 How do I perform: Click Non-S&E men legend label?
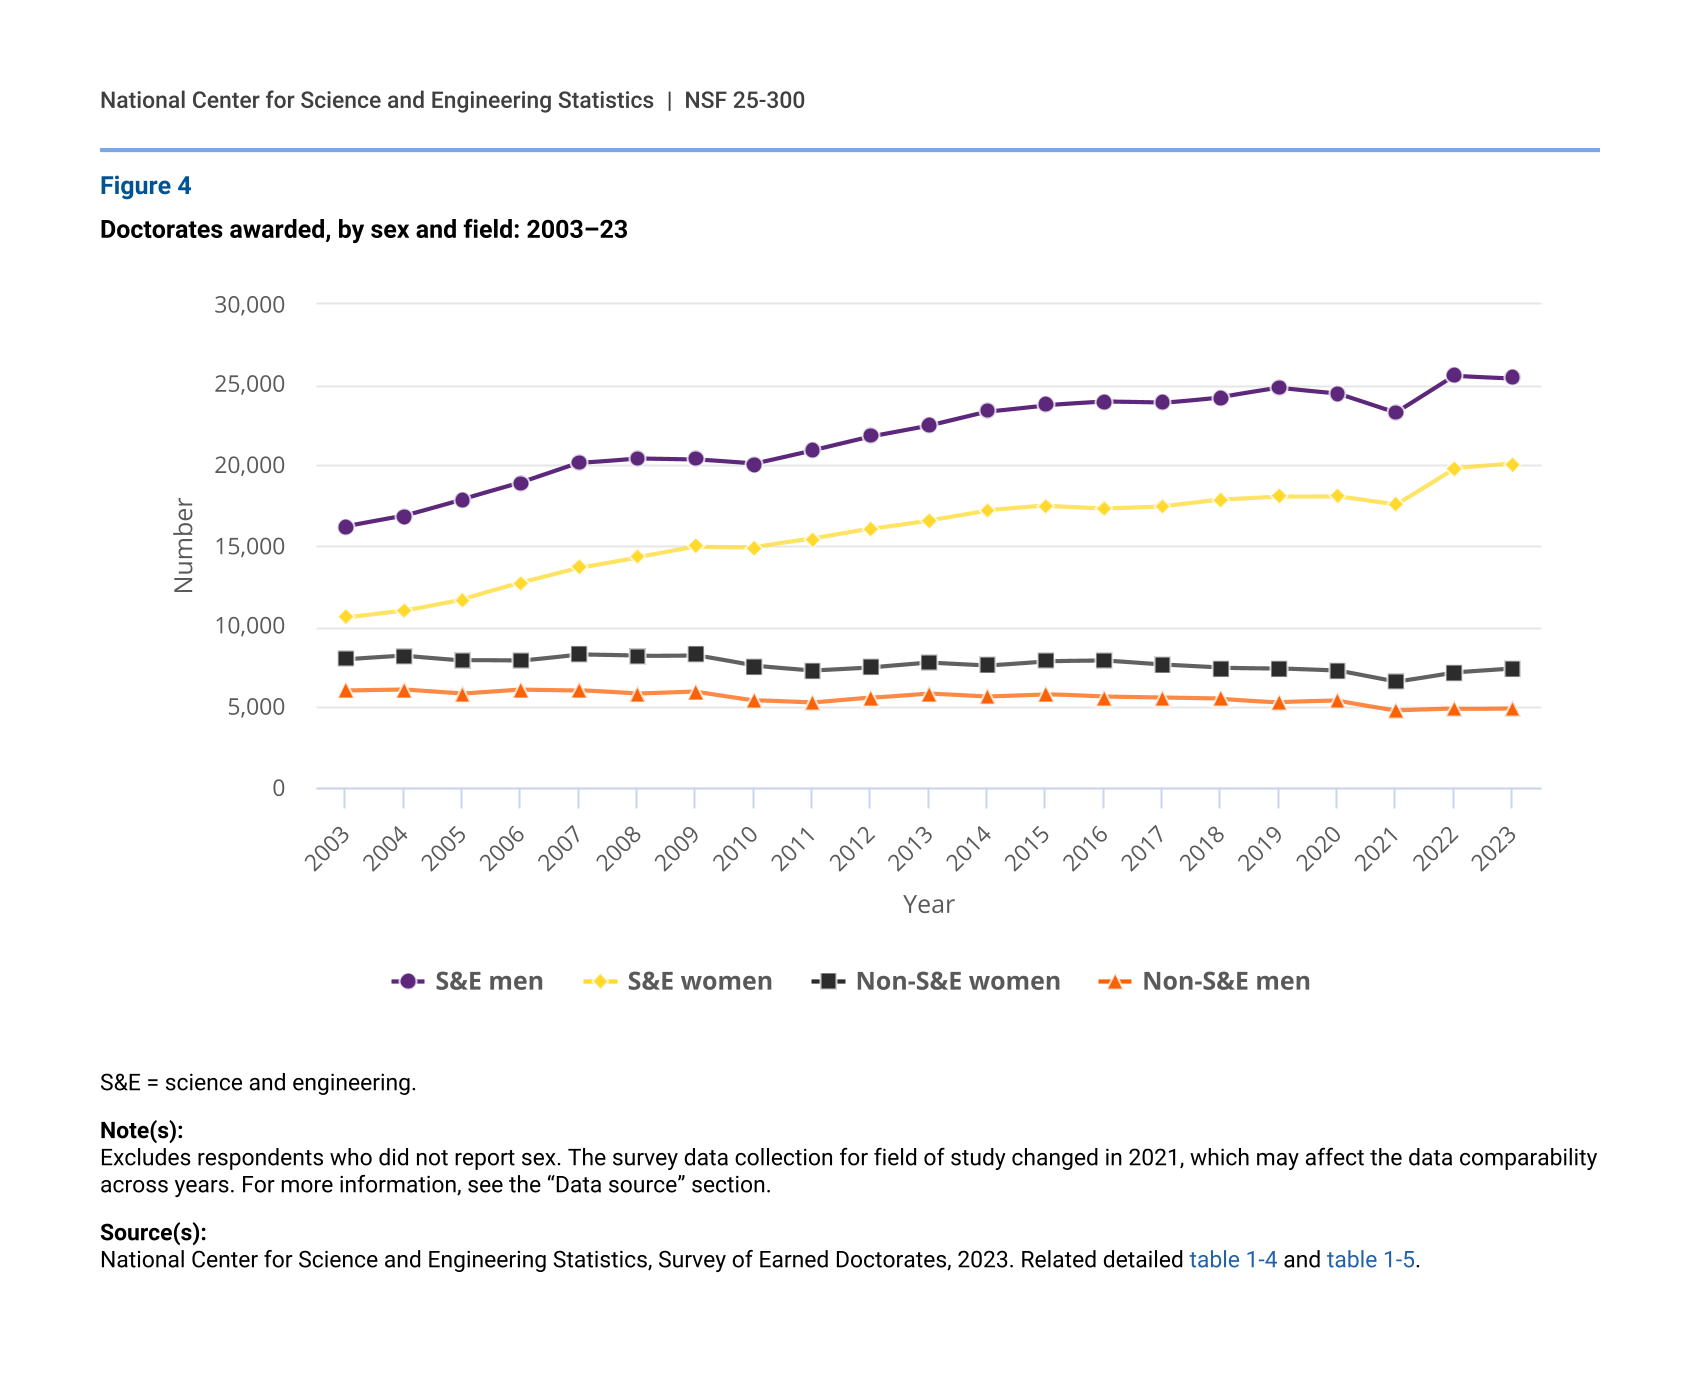coord(1225,981)
